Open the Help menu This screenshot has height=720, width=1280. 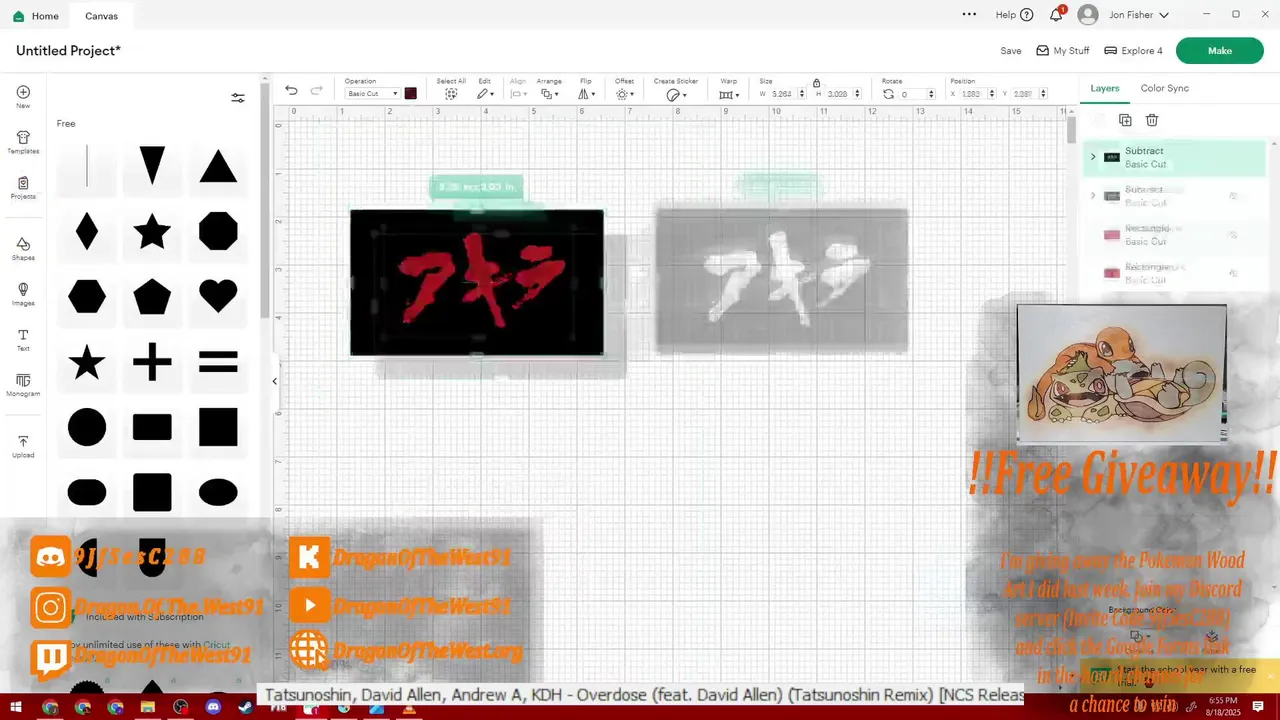point(1014,15)
